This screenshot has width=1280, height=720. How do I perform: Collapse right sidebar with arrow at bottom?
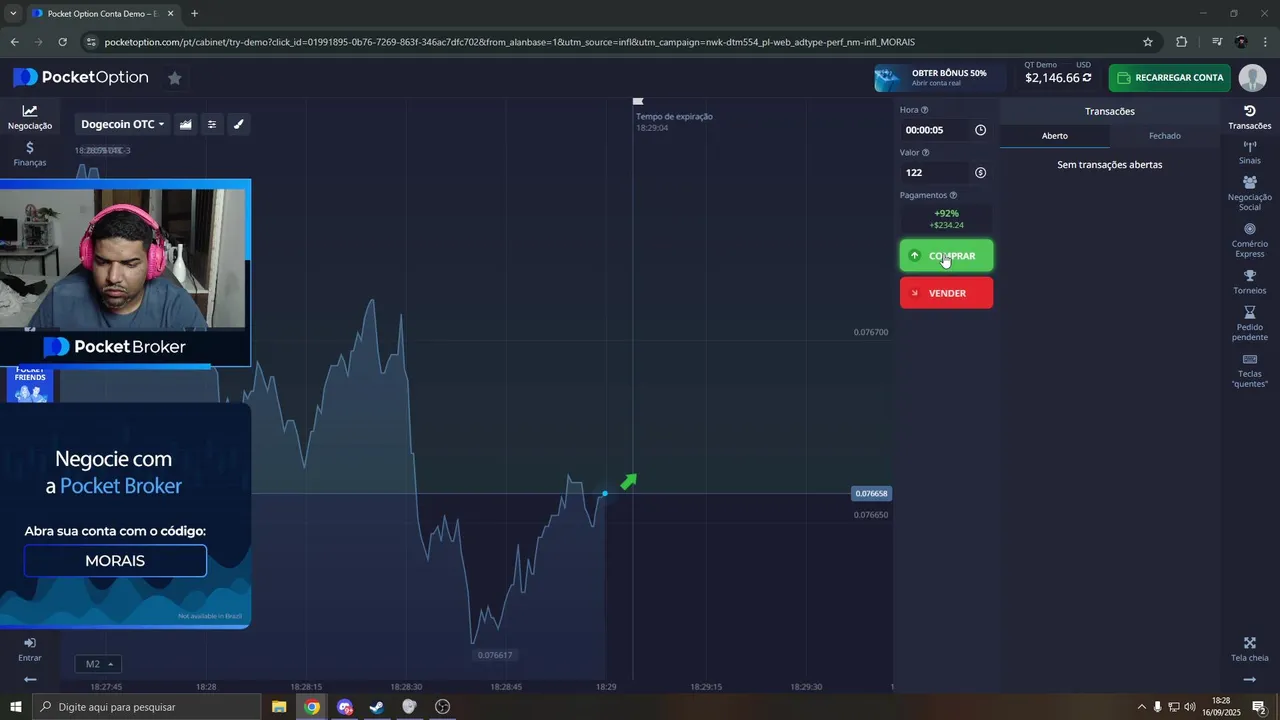click(x=1250, y=680)
